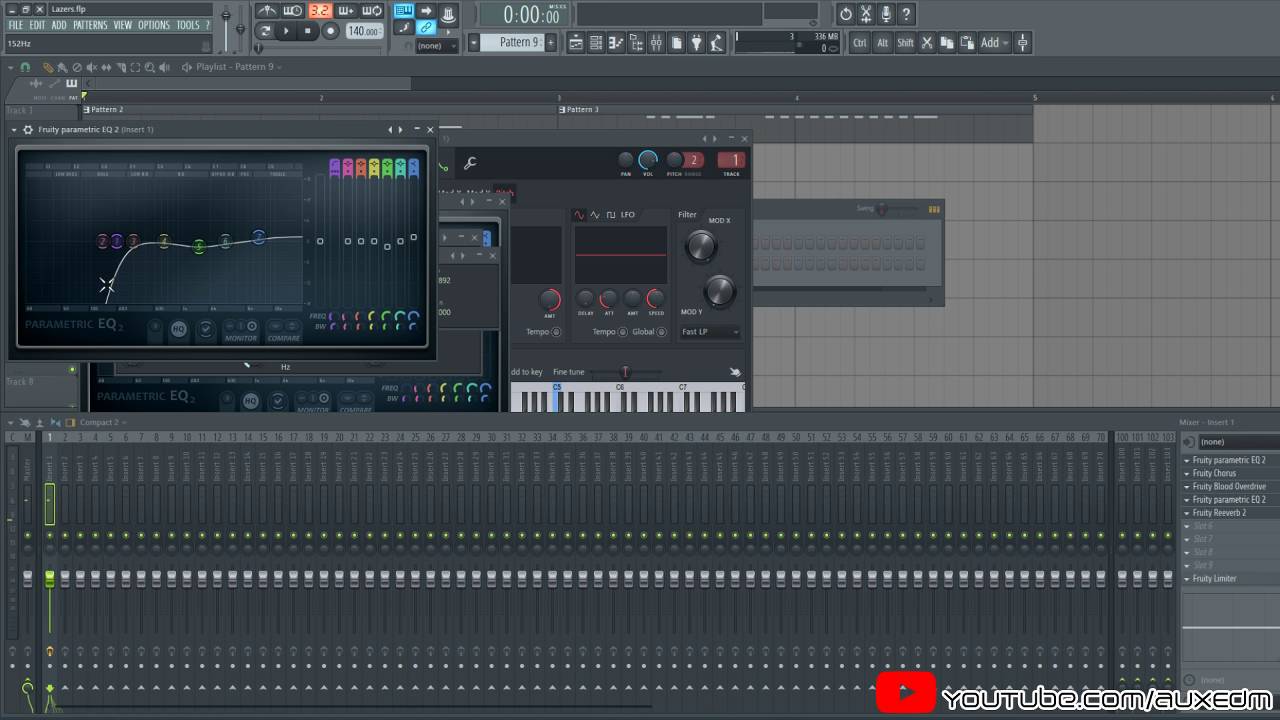This screenshot has height=720, width=1280.
Task: Click the Fine tune slider in channel settings
Action: click(625, 372)
